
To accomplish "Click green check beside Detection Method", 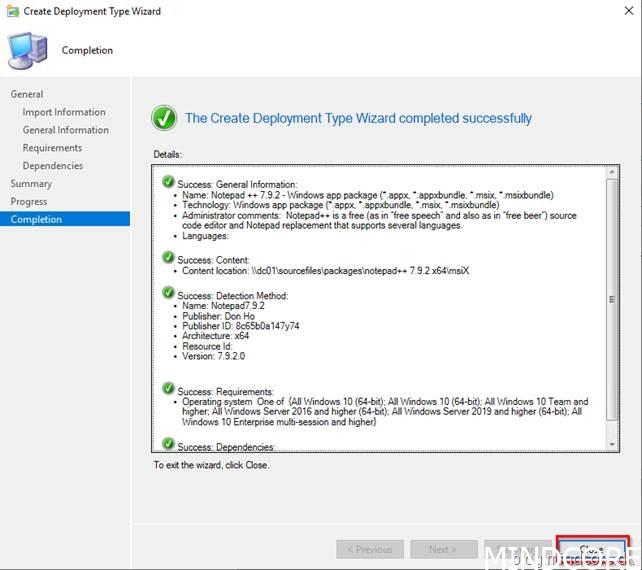I will point(168,294).
